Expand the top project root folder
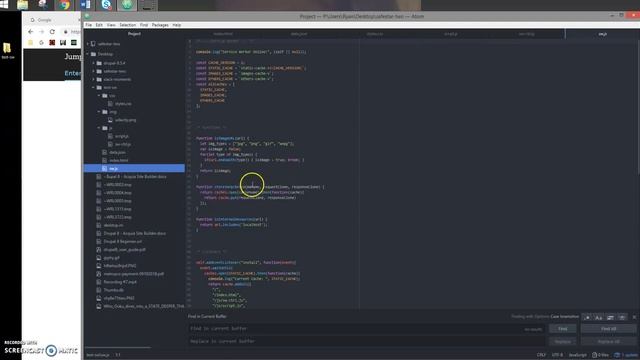 88,44
